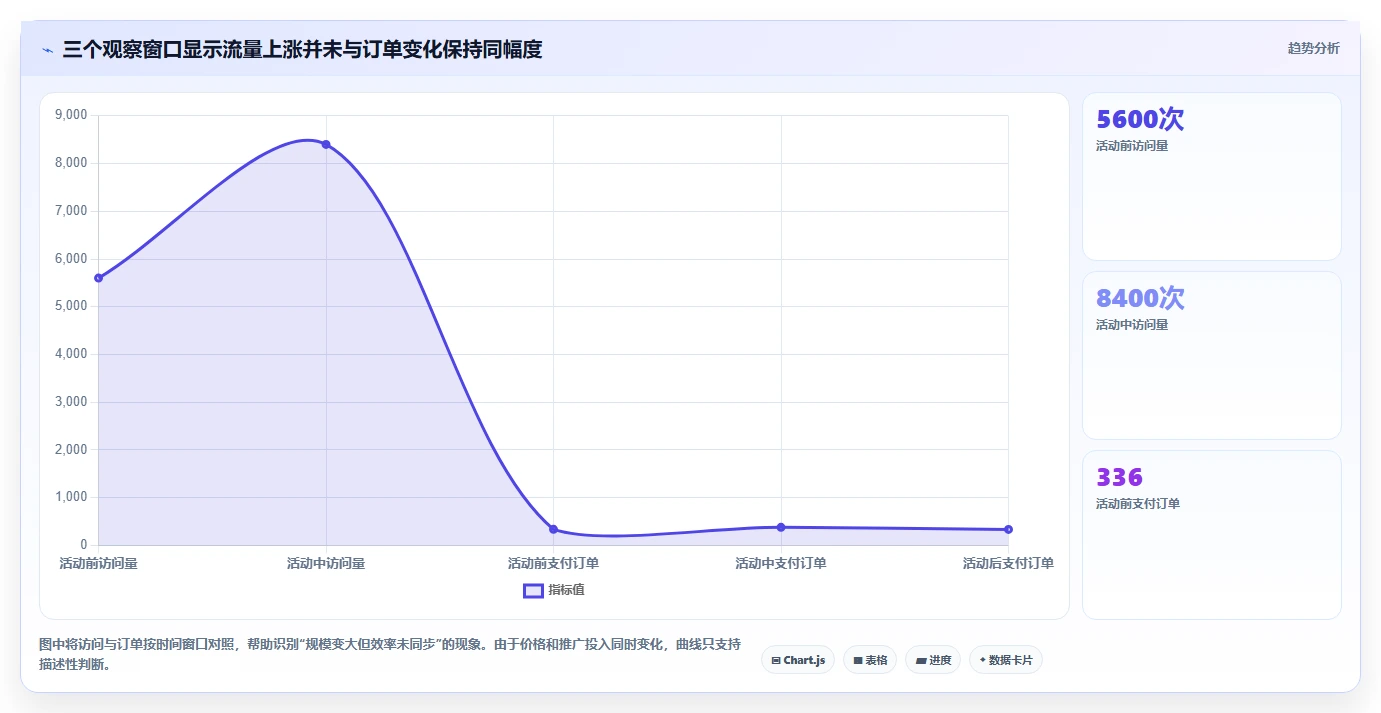Select the Chart.js tag chip
Image resolution: width=1381 pixels, height=713 pixels.
click(798, 660)
